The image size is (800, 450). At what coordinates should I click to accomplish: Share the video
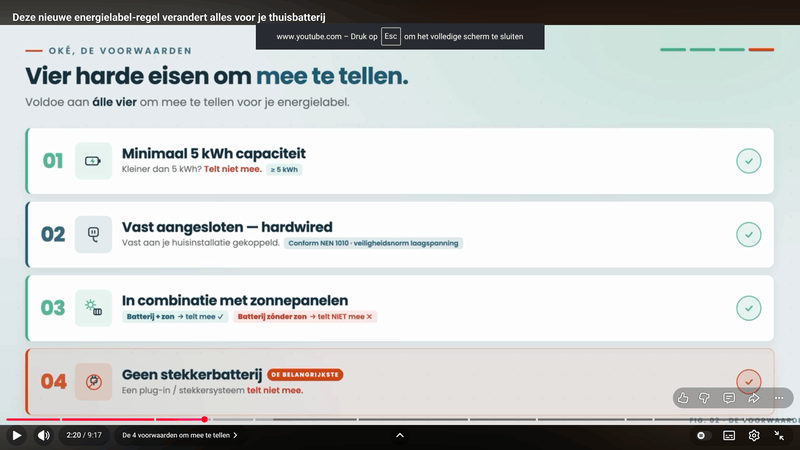[754, 398]
